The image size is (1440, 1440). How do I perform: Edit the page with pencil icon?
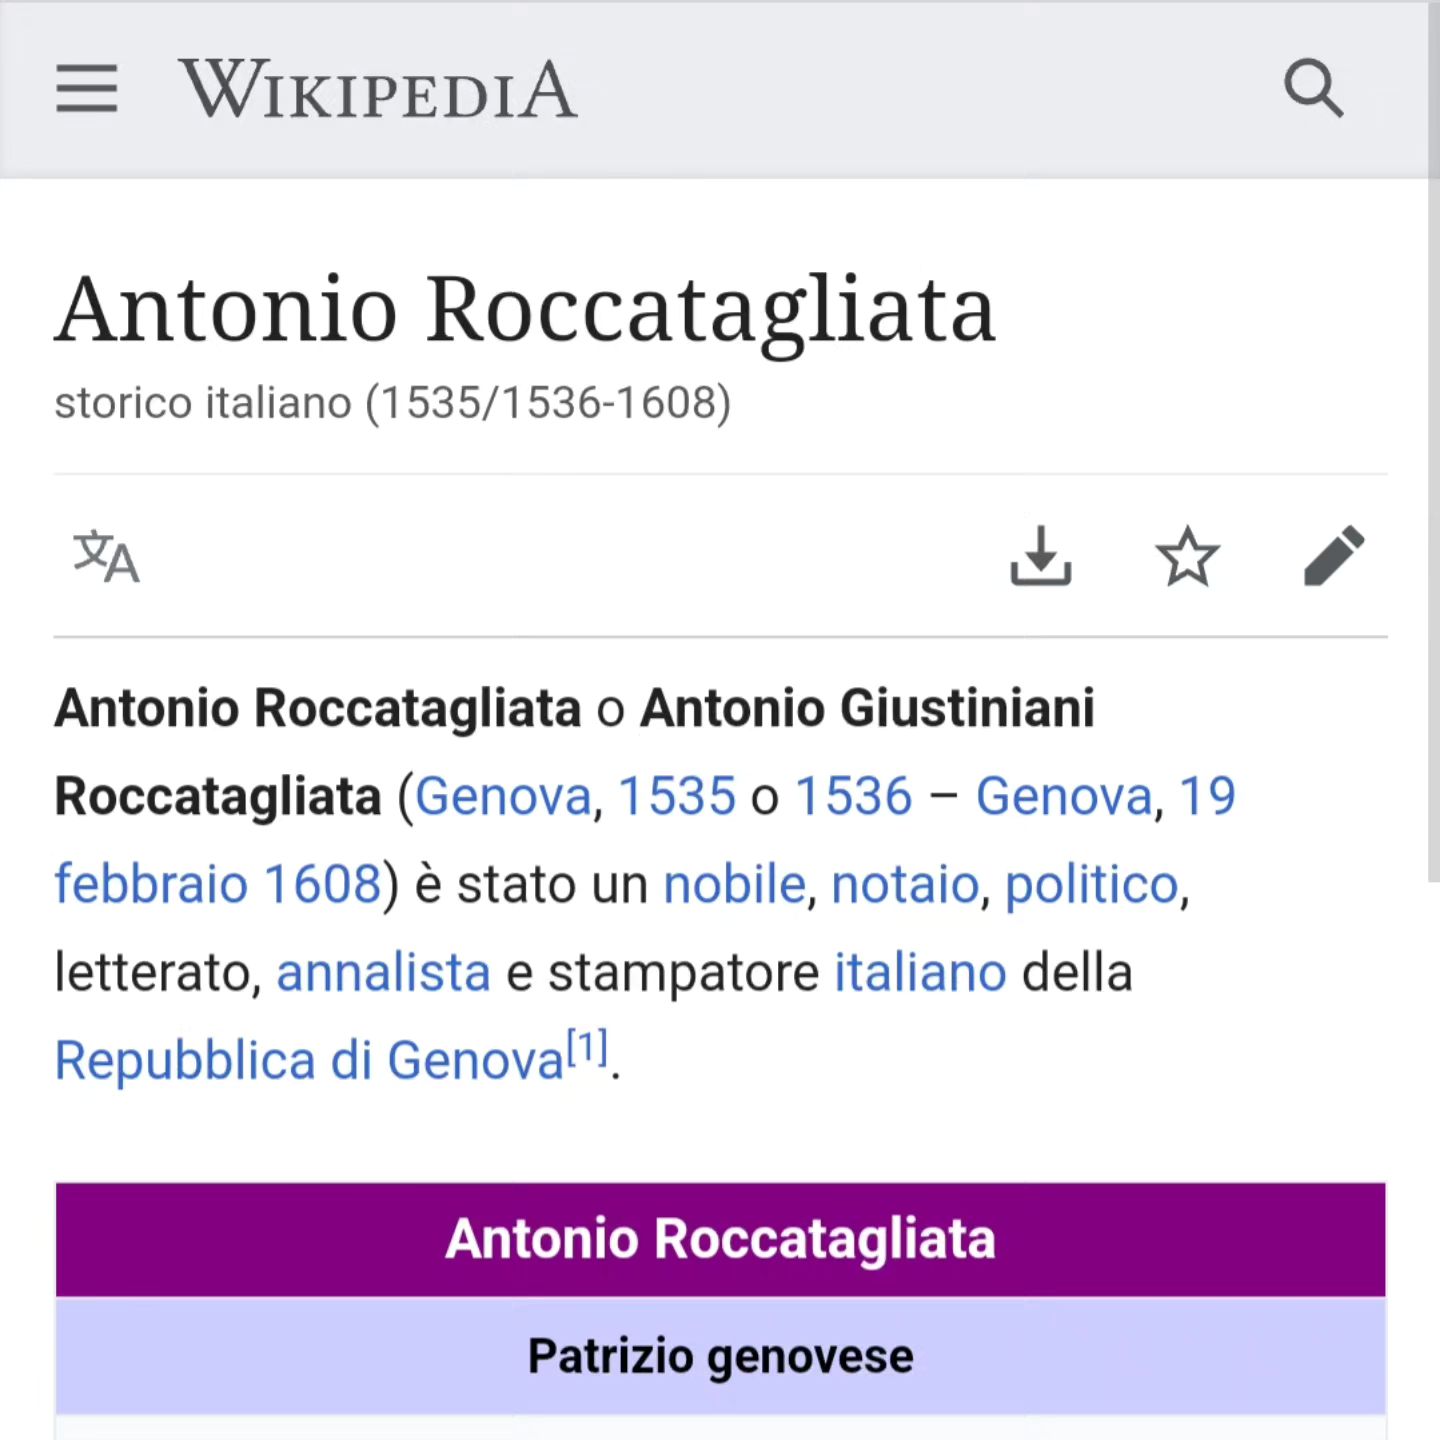pyautogui.click(x=1334, y=555)
